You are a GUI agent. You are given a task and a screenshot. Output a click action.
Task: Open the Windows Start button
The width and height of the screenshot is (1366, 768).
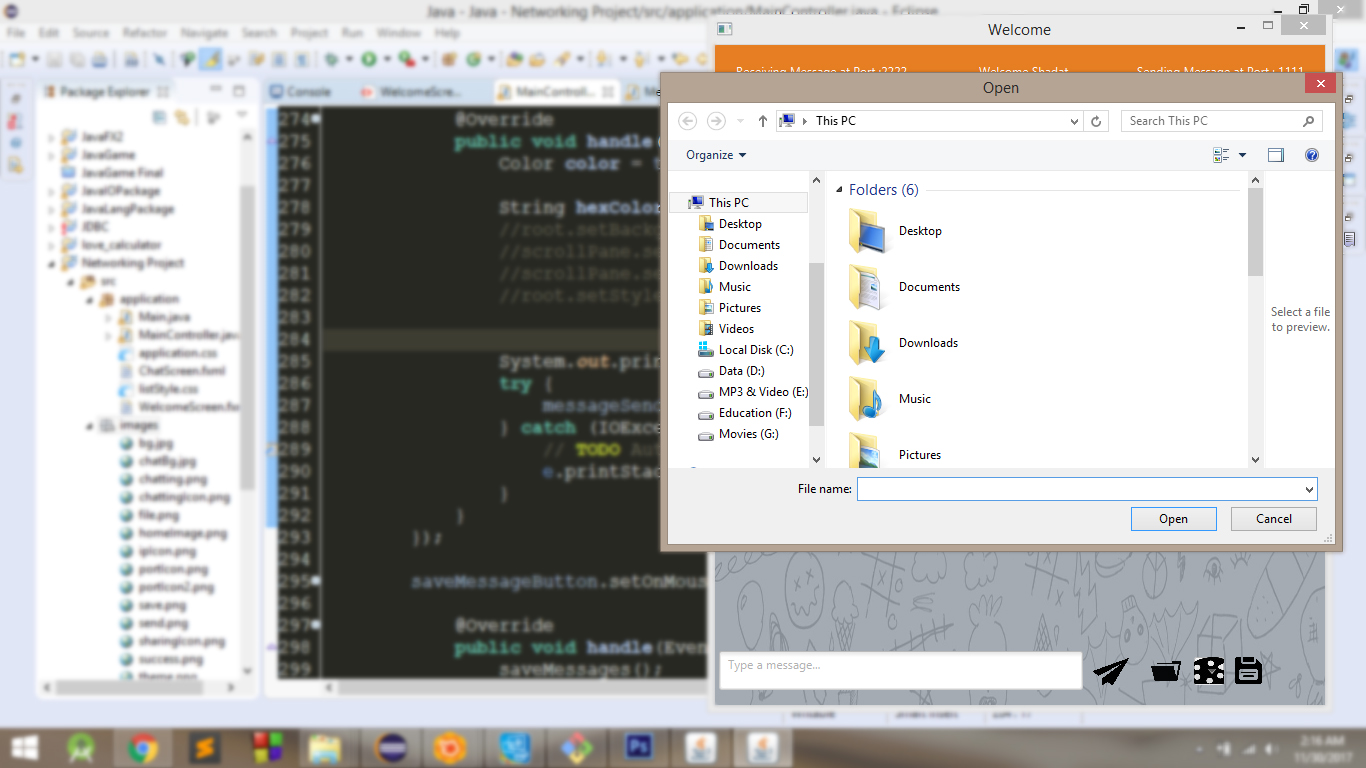click(26, 747)
